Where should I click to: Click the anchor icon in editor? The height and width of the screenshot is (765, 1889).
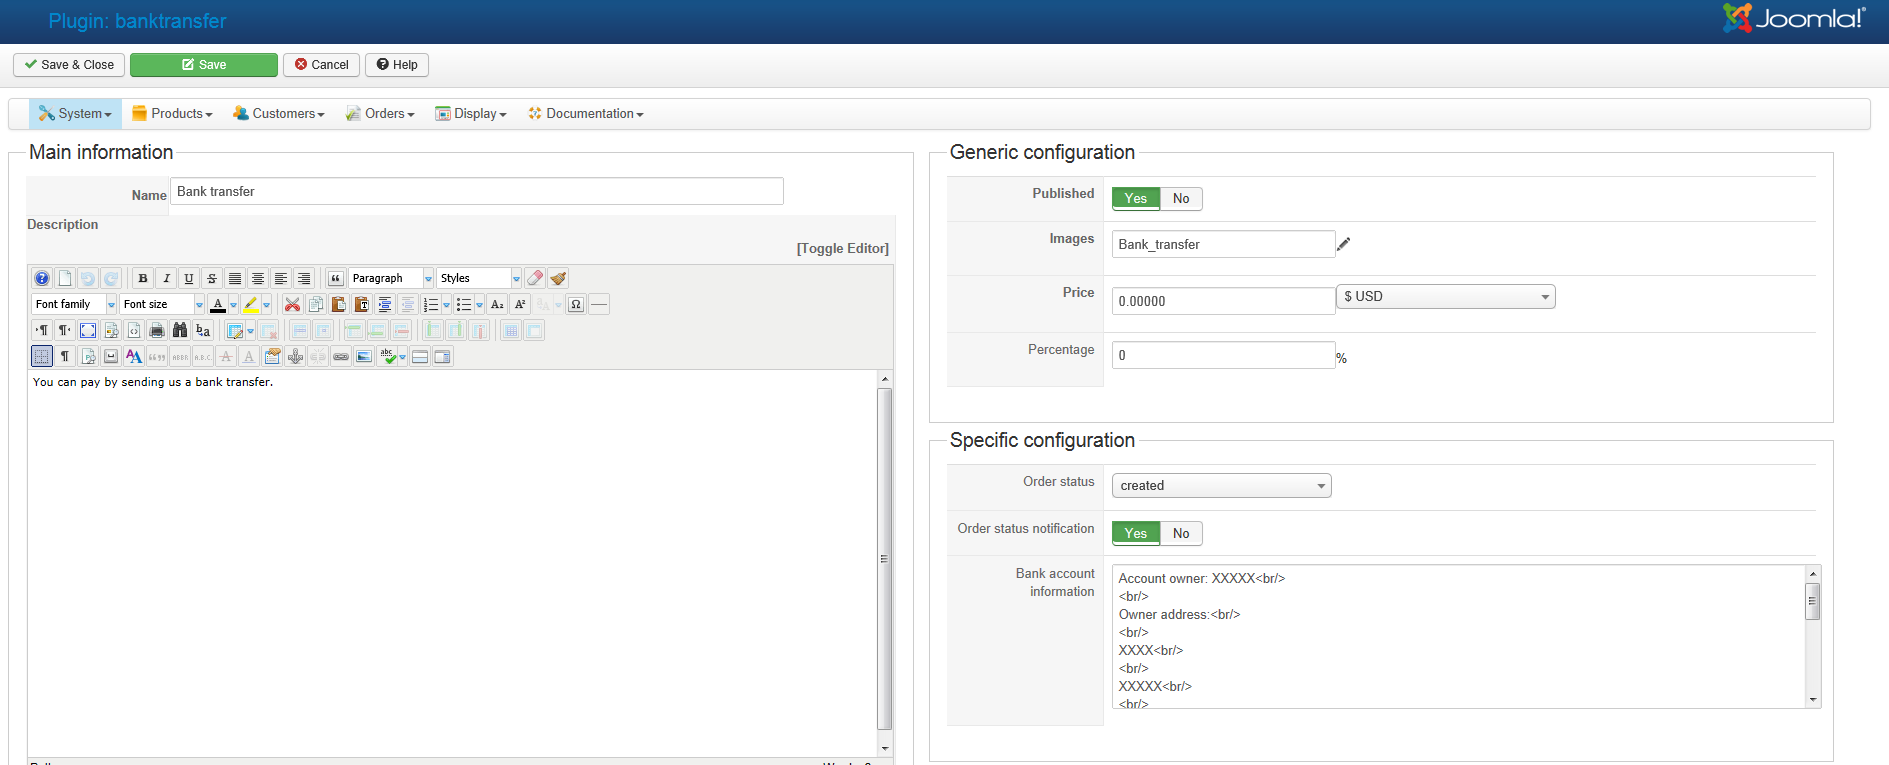295,356
